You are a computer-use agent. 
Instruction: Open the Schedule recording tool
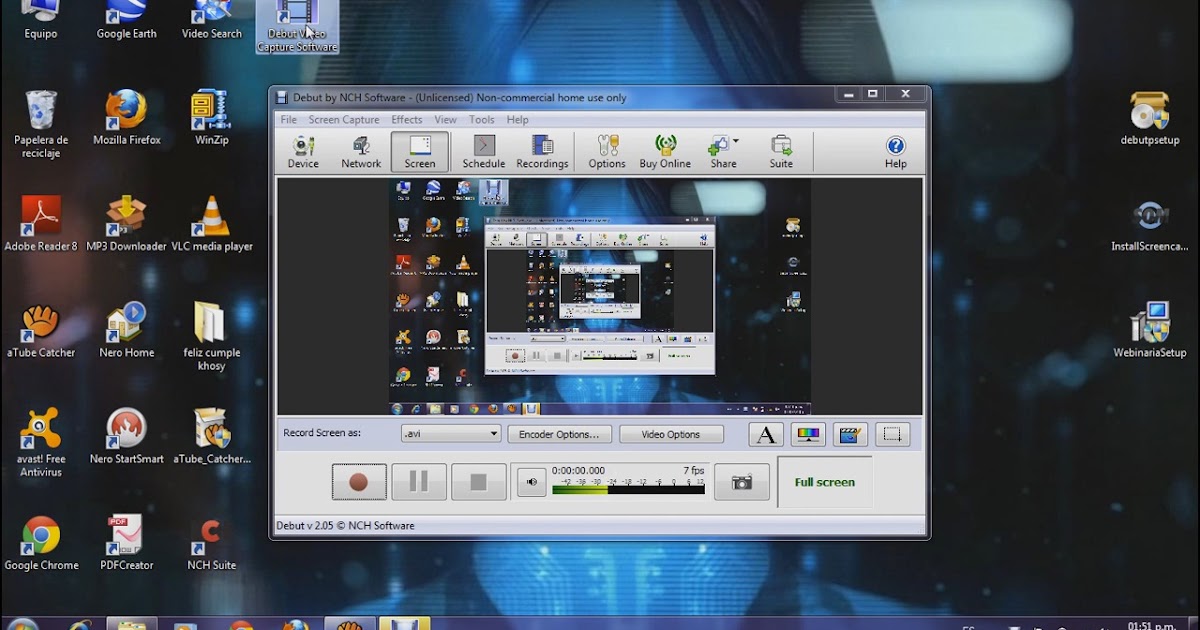pos(483,151)
